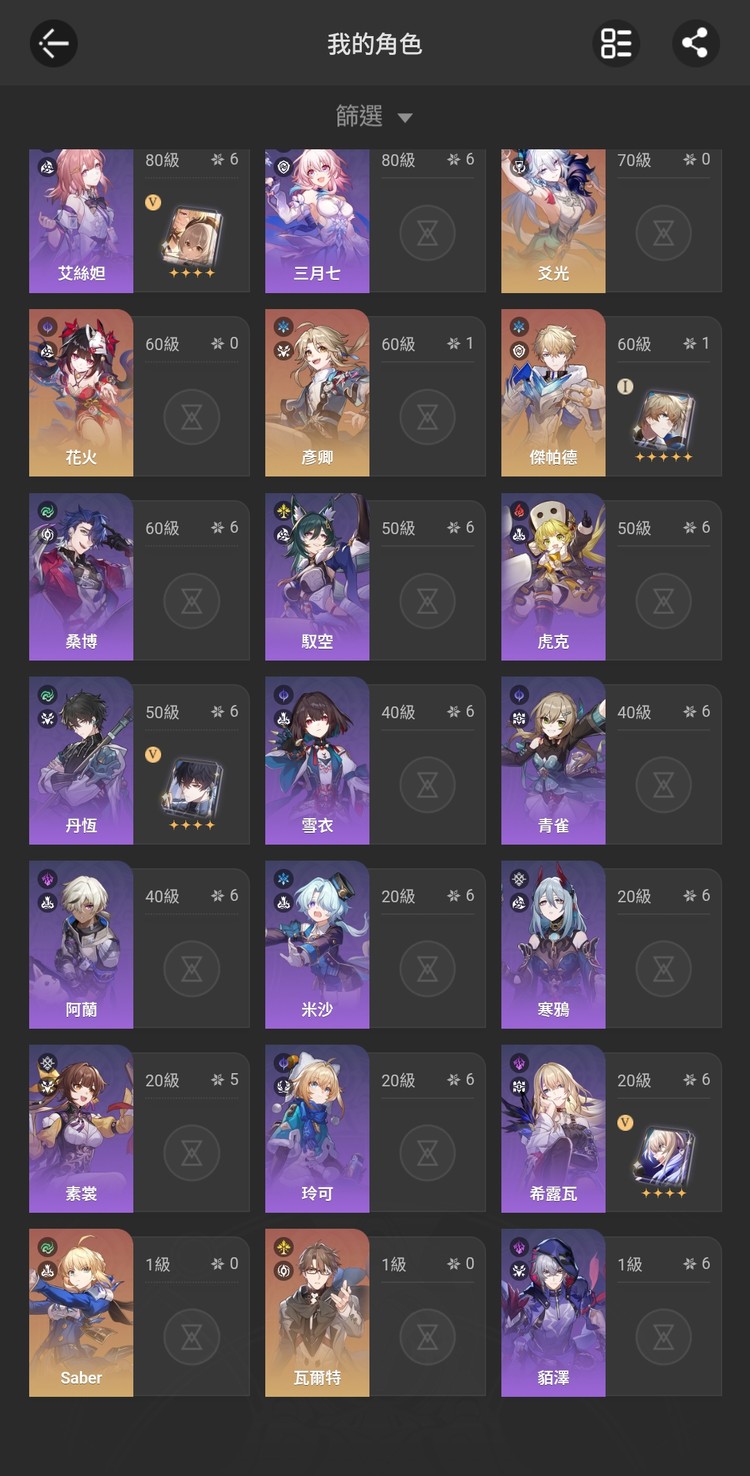Viewport: 750px width, 1476px height.
Task: Open the 三月七 character portrait
Action: (x=317, y=220)
